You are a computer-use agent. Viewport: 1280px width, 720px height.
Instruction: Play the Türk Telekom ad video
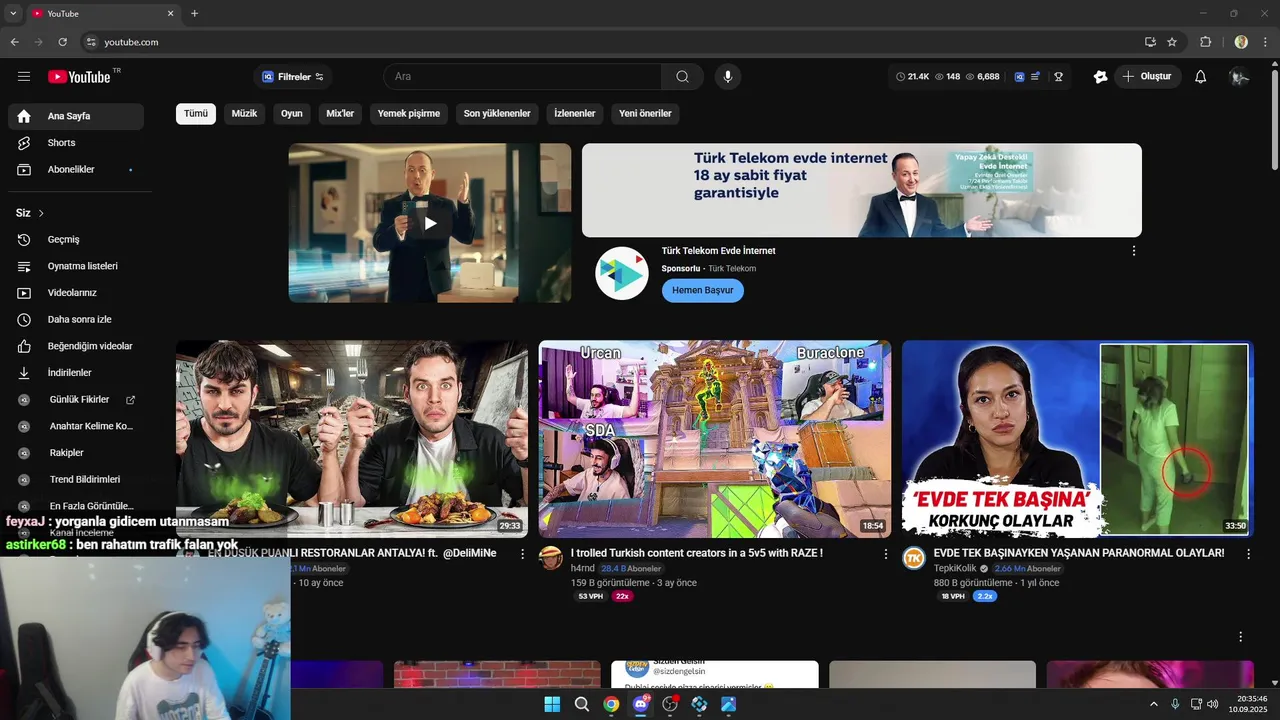point(430,223)
